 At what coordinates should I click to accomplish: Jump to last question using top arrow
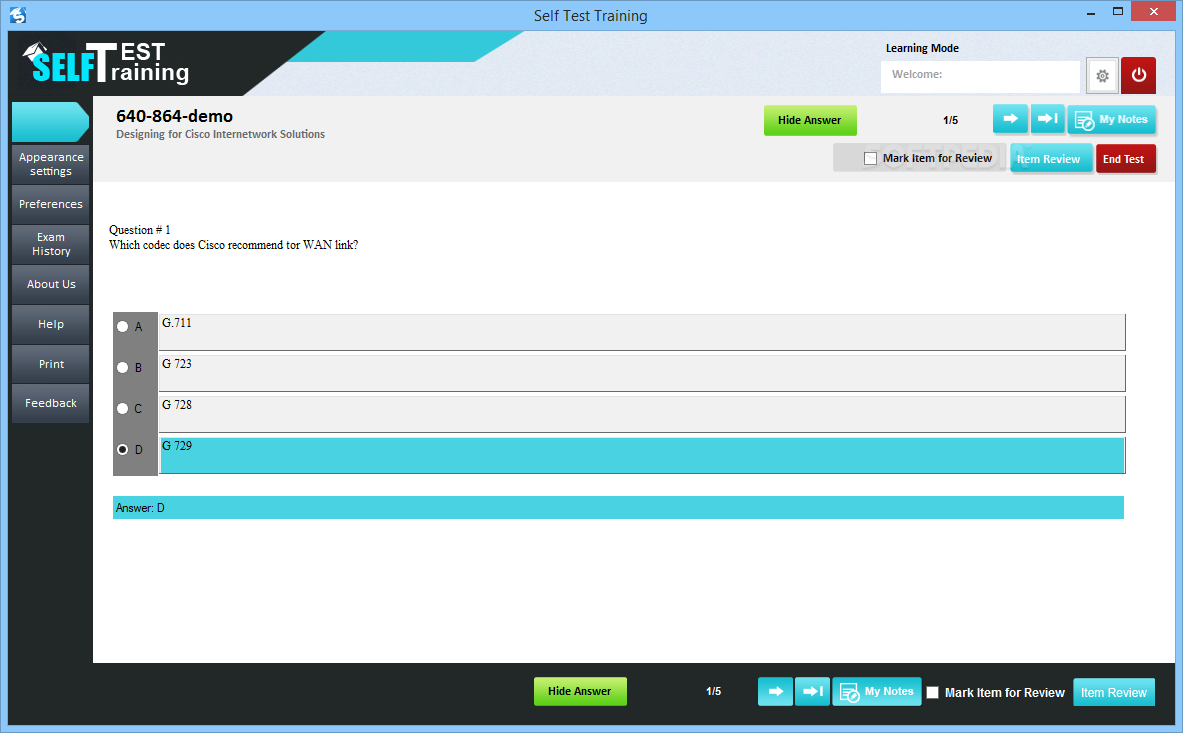pos(1047,119)
